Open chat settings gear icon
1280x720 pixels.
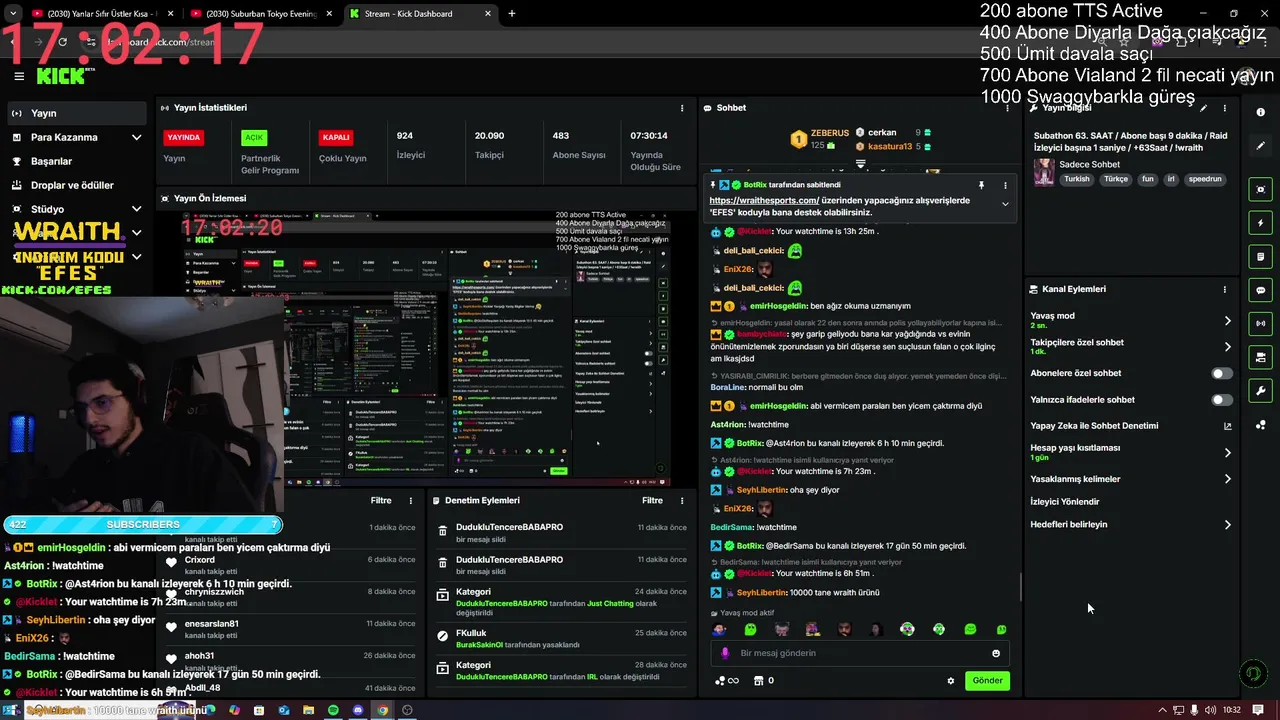[x=951, y=681]
